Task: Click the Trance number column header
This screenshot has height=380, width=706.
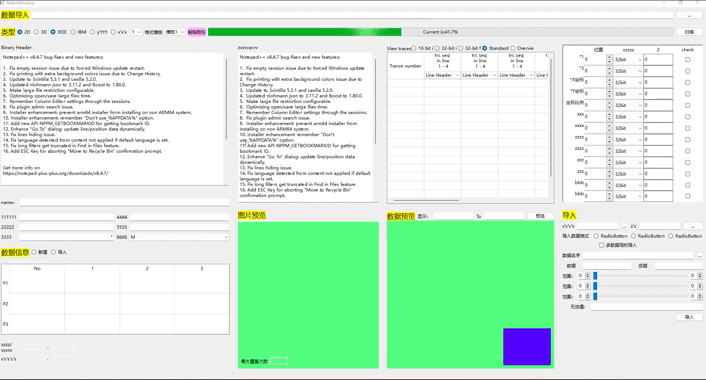Action: pyautogui.click(x=405, y=66)
